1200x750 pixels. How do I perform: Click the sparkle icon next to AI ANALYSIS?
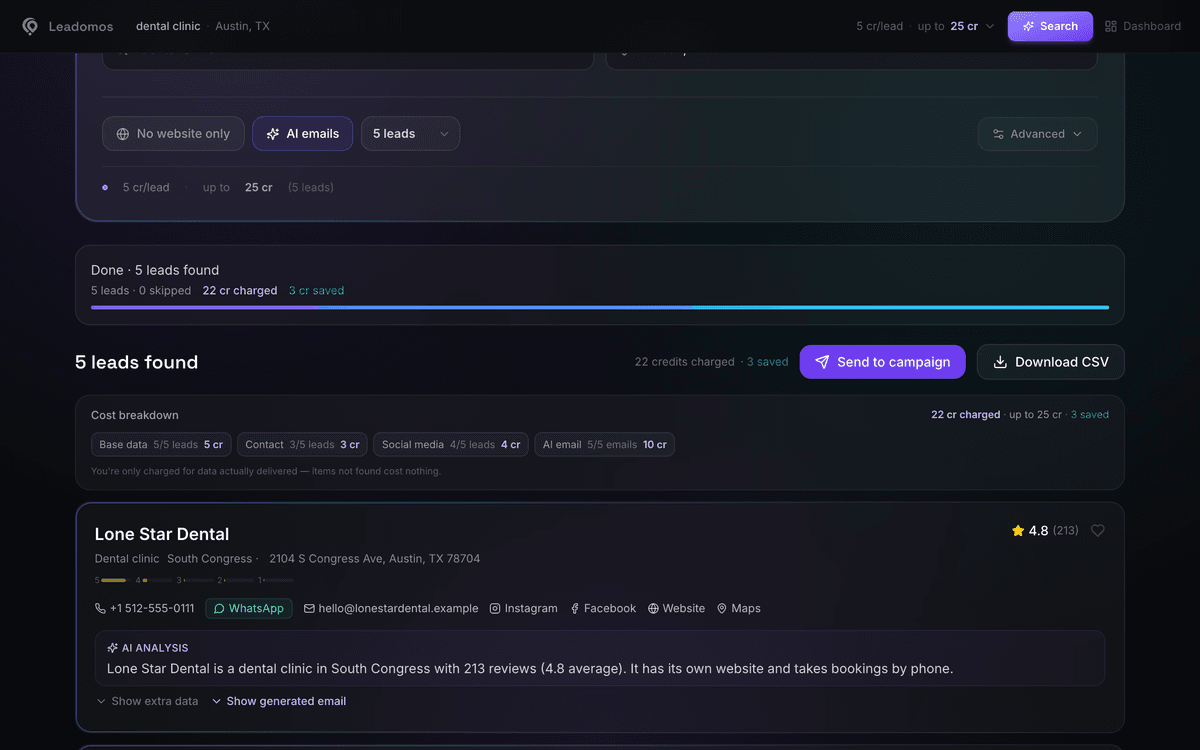point(113,648)
